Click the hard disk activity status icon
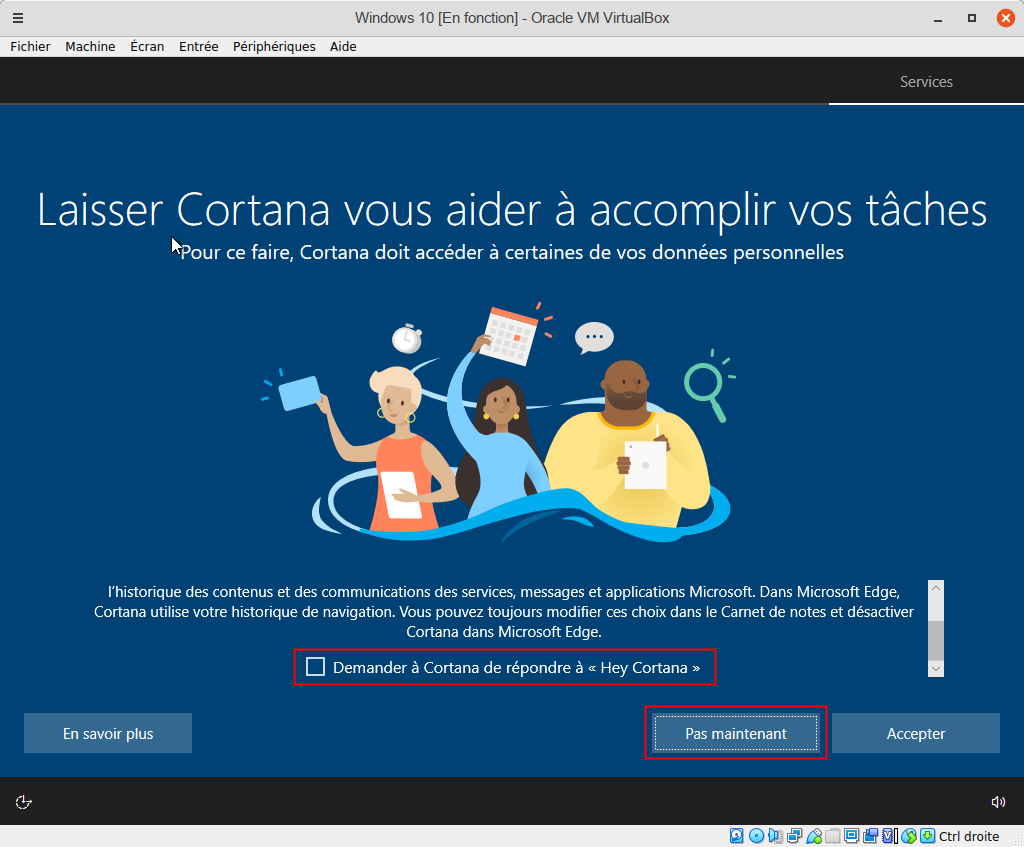The height and width of the screenshot is (847, 1024). click(736, 836)
